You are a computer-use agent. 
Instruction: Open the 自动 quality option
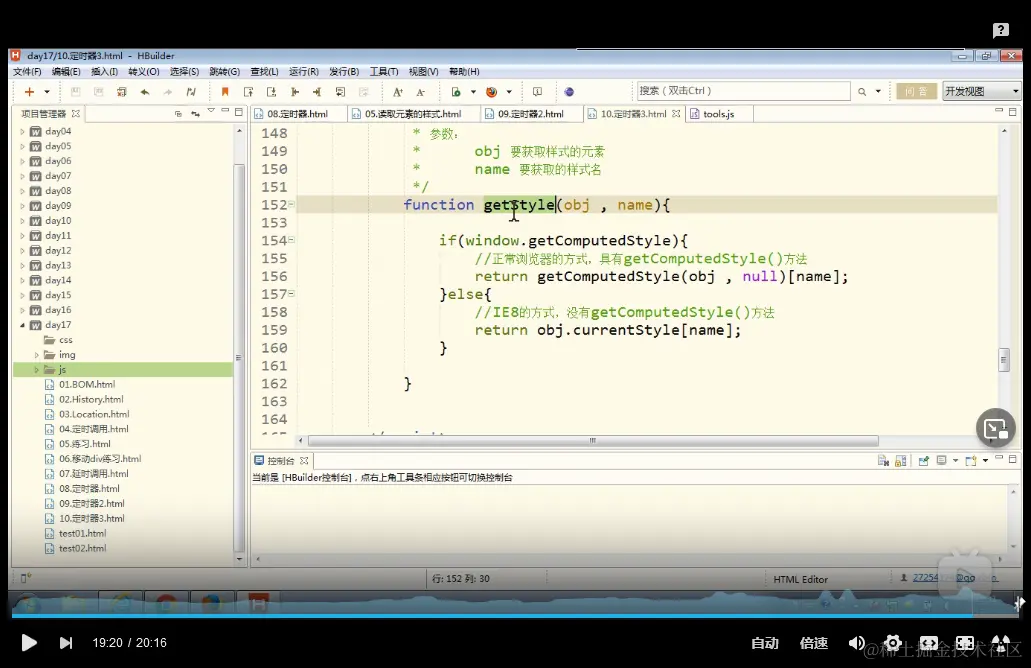click(765, 643)
